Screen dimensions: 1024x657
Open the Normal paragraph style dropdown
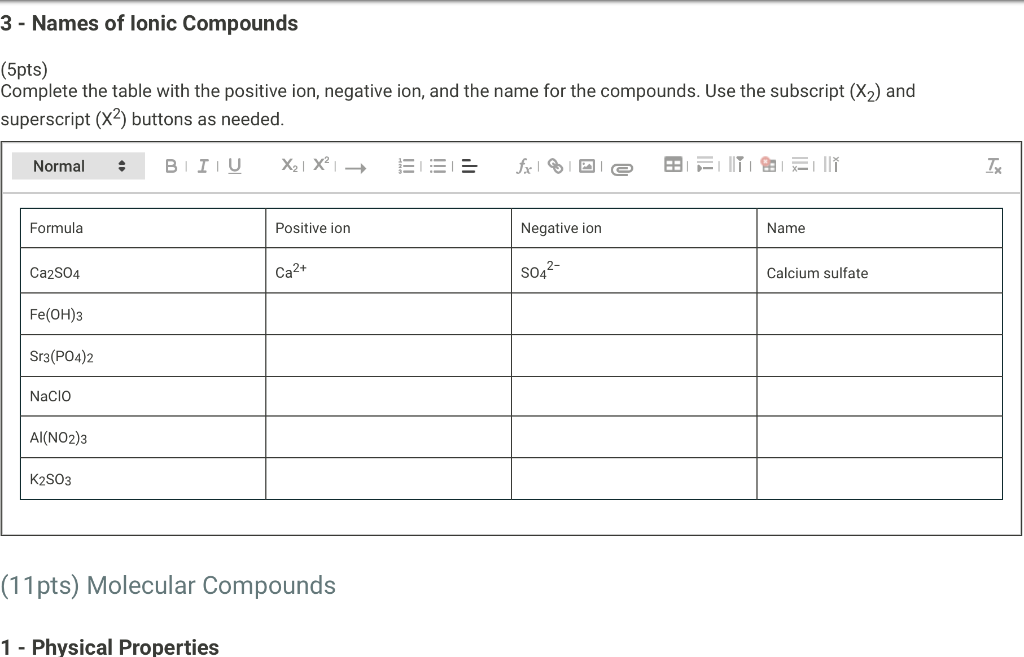78,165
